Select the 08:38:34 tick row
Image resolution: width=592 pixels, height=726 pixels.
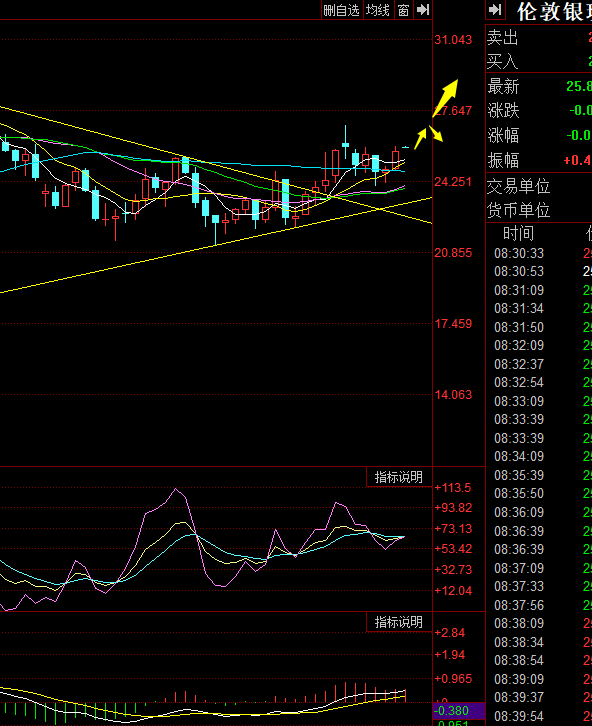tap(539, 642)
